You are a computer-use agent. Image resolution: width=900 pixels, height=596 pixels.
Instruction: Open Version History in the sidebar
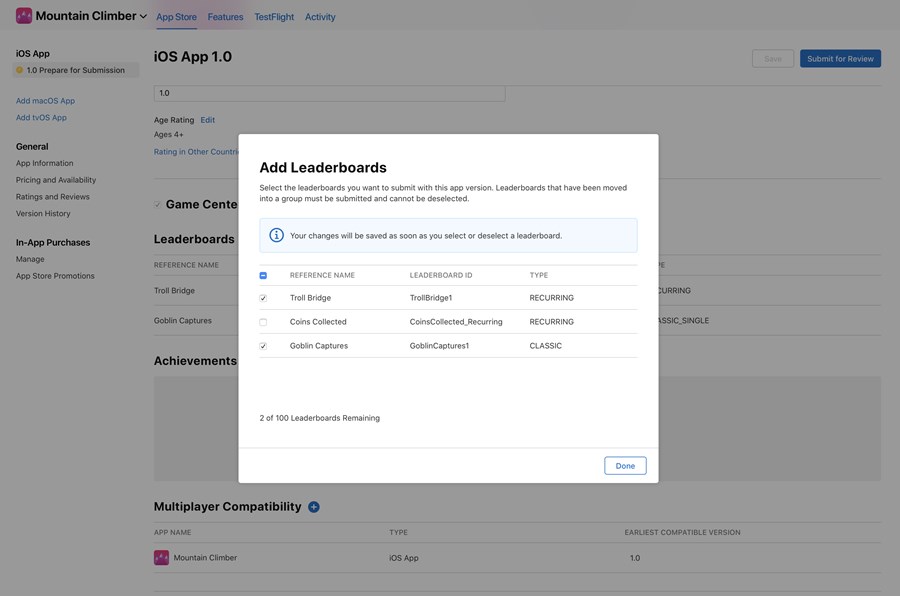(43, 213)
